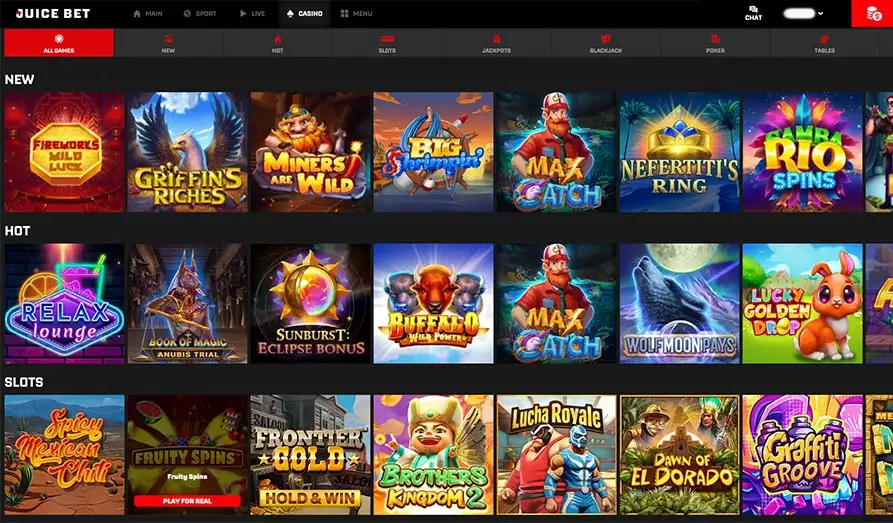Open Wolf Moon Pays game
Viewport: 893px width, 523px height.
pos(679,304)
